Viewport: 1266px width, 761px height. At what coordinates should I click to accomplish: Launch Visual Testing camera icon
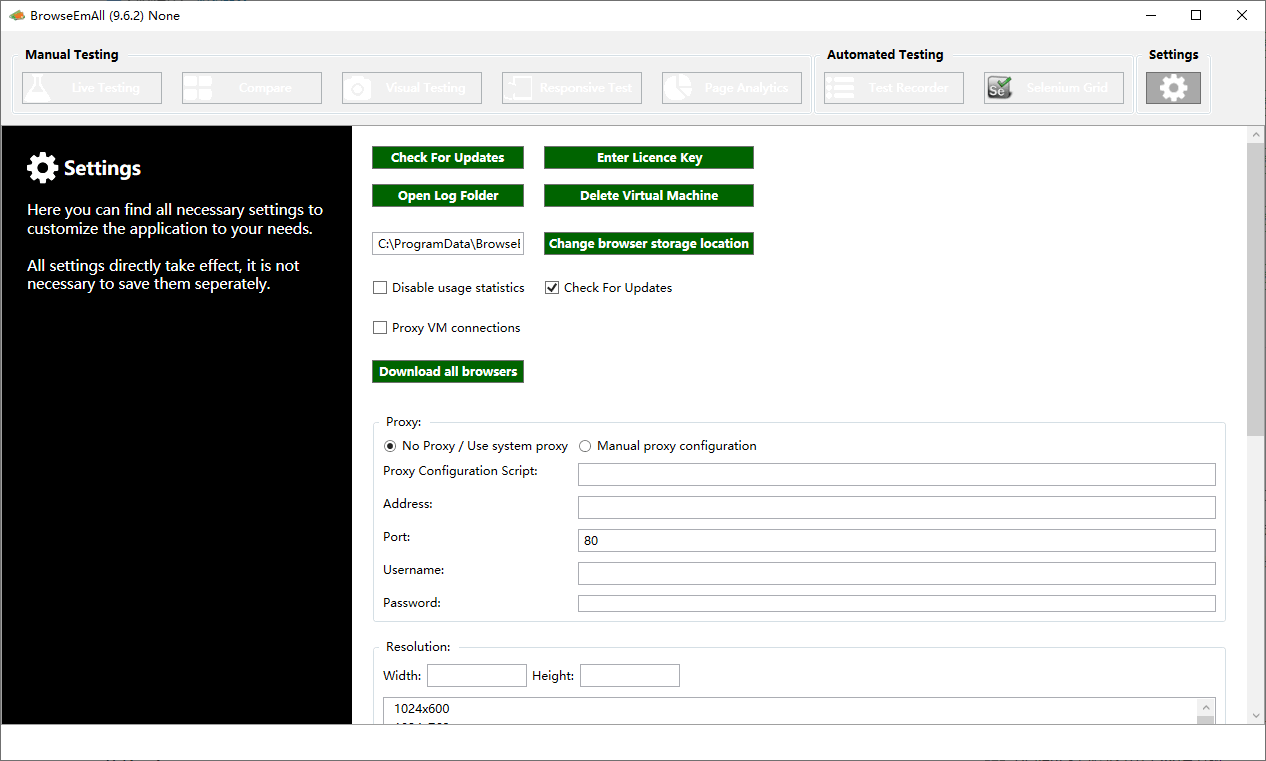pos(357,88)
